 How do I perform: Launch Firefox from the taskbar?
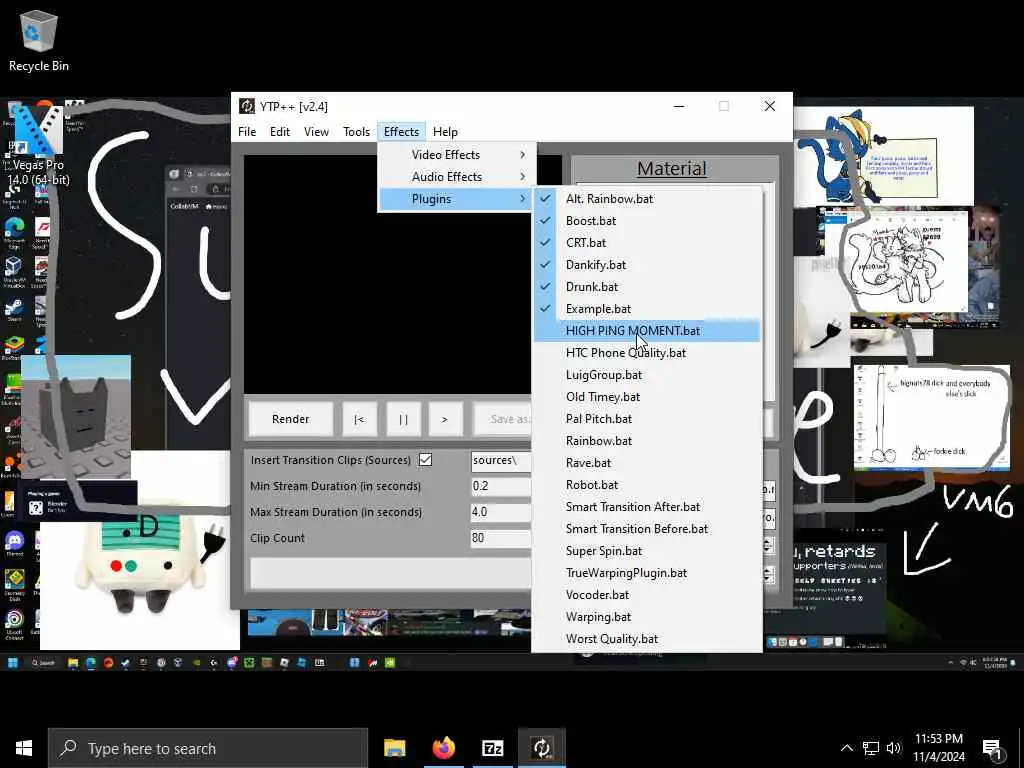443,748
